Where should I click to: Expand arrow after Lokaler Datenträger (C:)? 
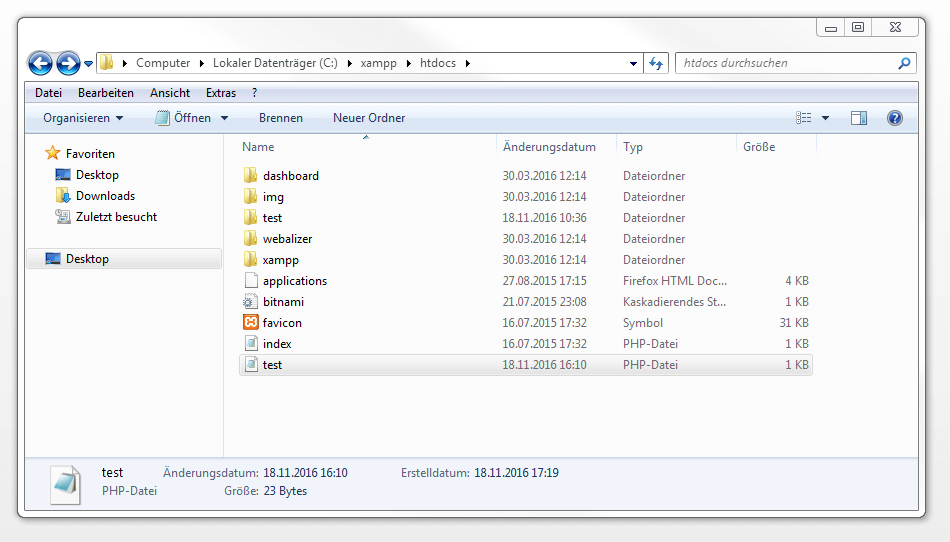(349, 63)
